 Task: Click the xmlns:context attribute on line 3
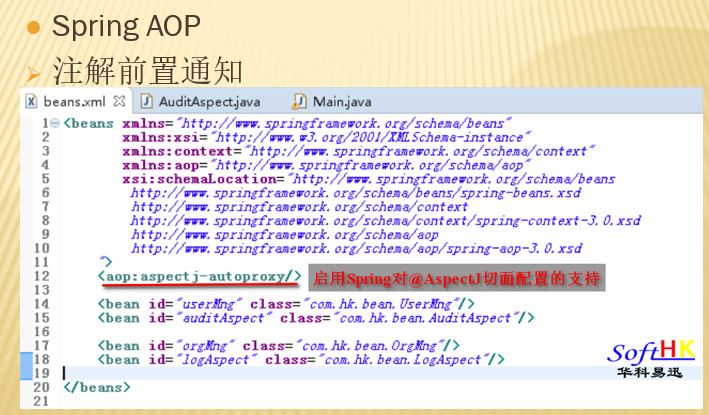(358, 151)
